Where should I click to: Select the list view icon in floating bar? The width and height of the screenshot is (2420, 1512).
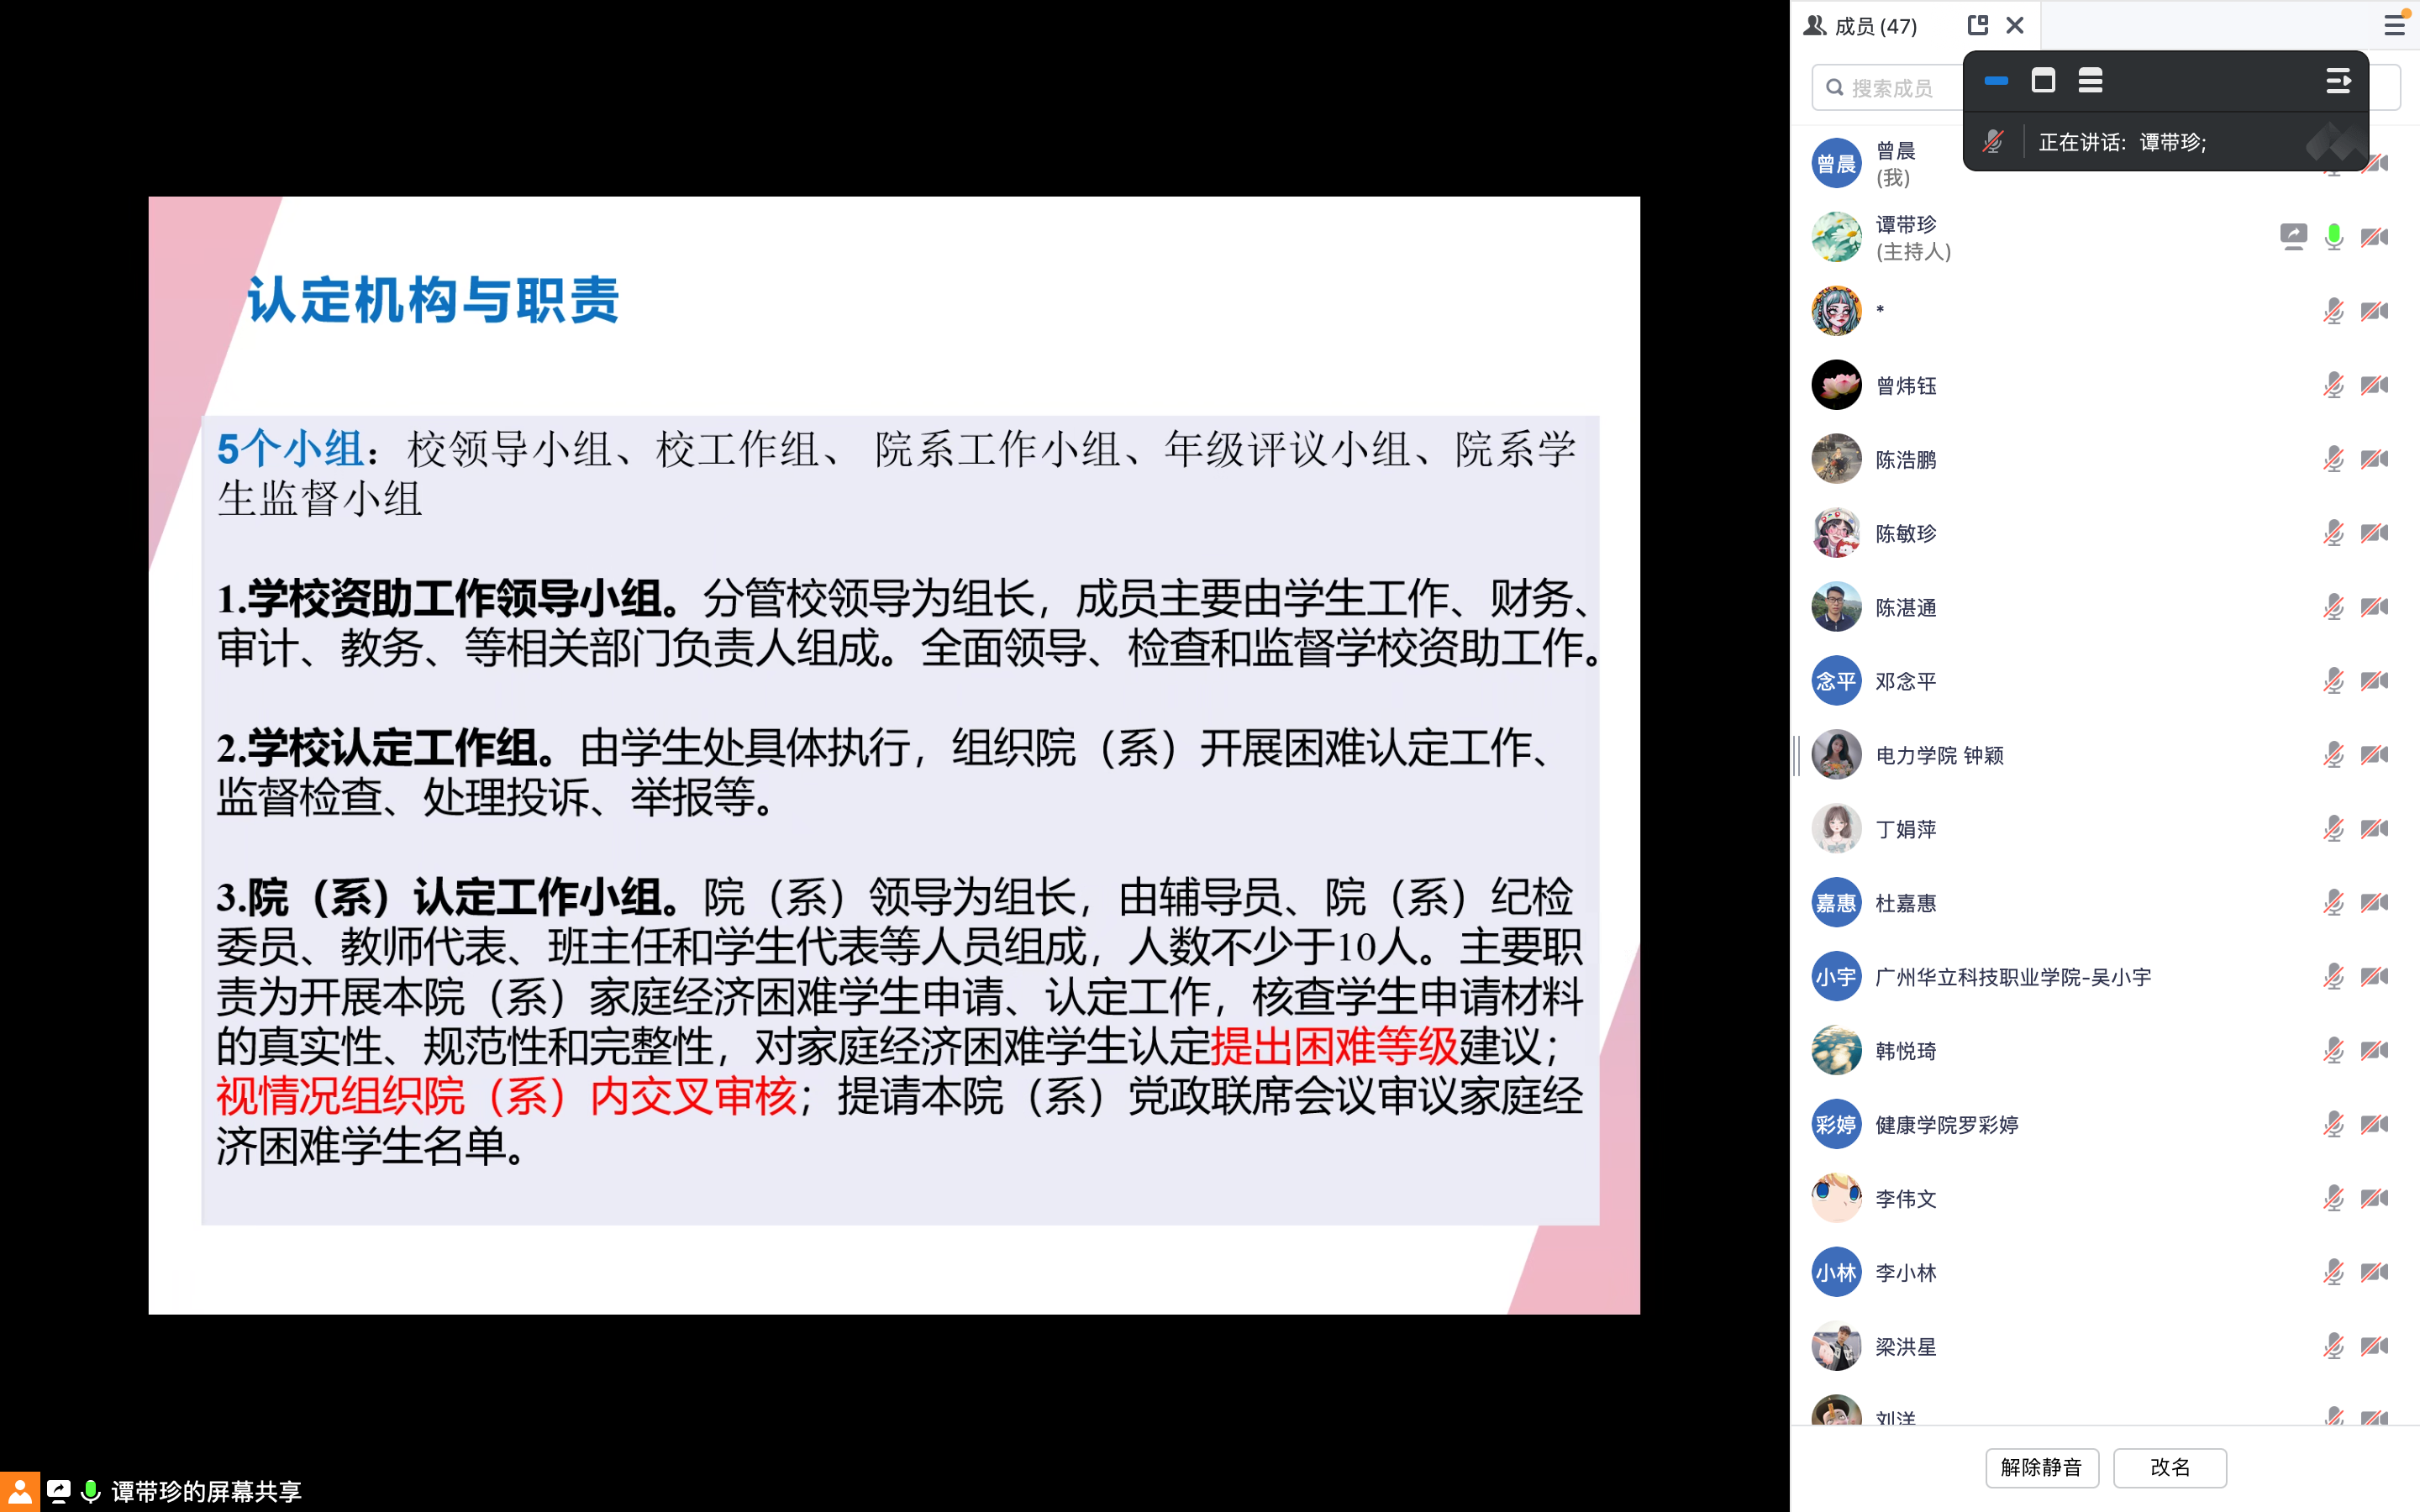2090,81
